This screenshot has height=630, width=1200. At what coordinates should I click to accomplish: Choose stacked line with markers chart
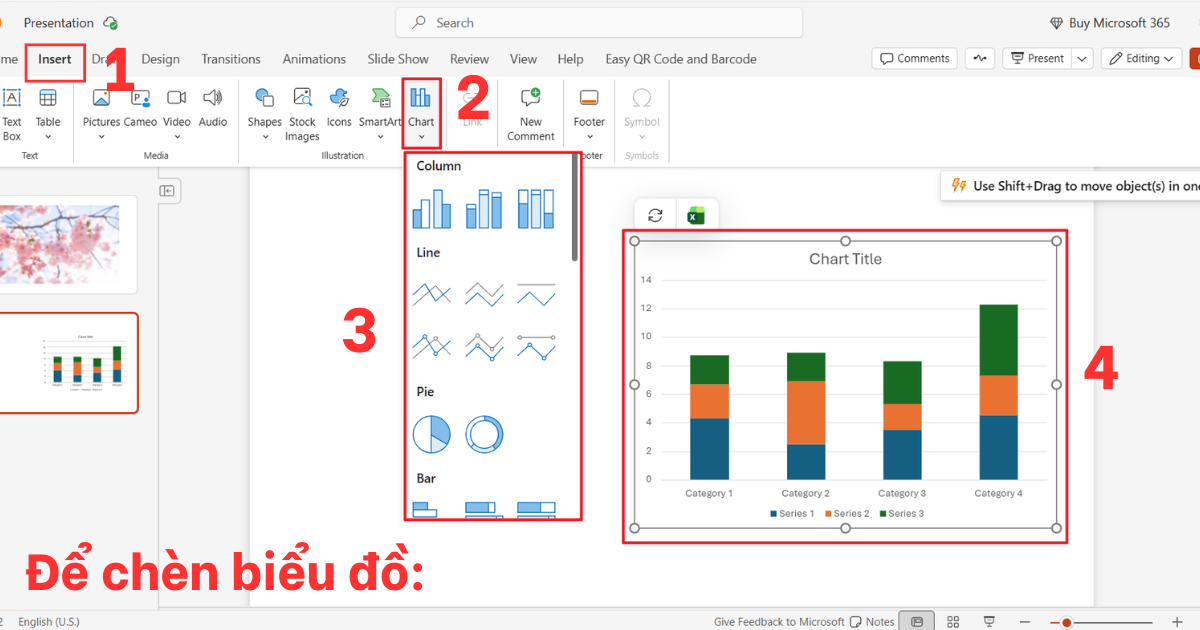pos(484,346)
